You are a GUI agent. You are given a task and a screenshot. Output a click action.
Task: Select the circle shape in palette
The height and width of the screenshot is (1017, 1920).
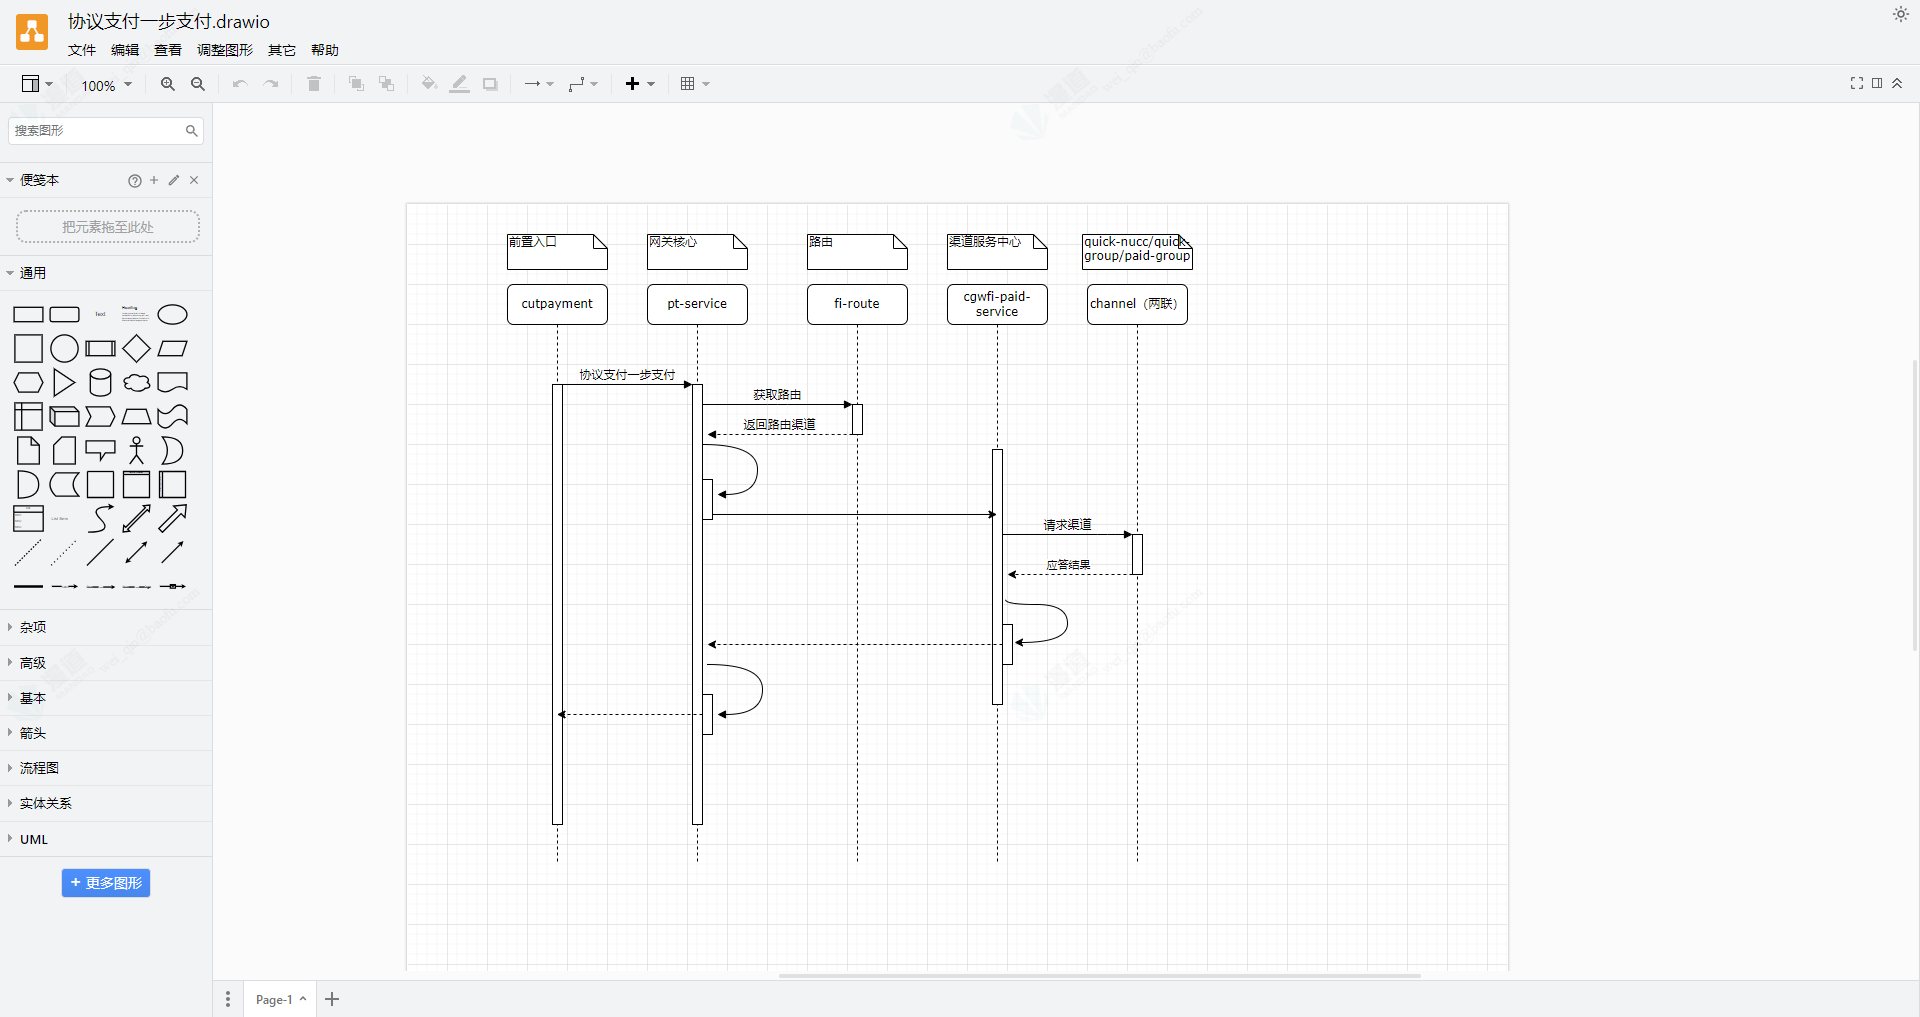(x=65, y=349)
